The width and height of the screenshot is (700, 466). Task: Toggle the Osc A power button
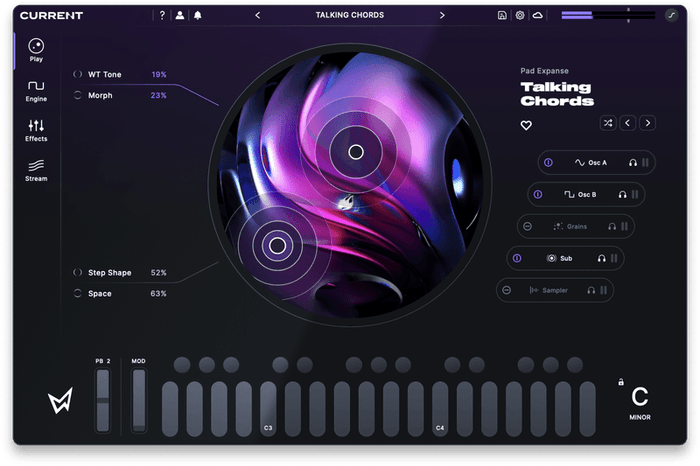pyautogui.click(x=547, y=162)
